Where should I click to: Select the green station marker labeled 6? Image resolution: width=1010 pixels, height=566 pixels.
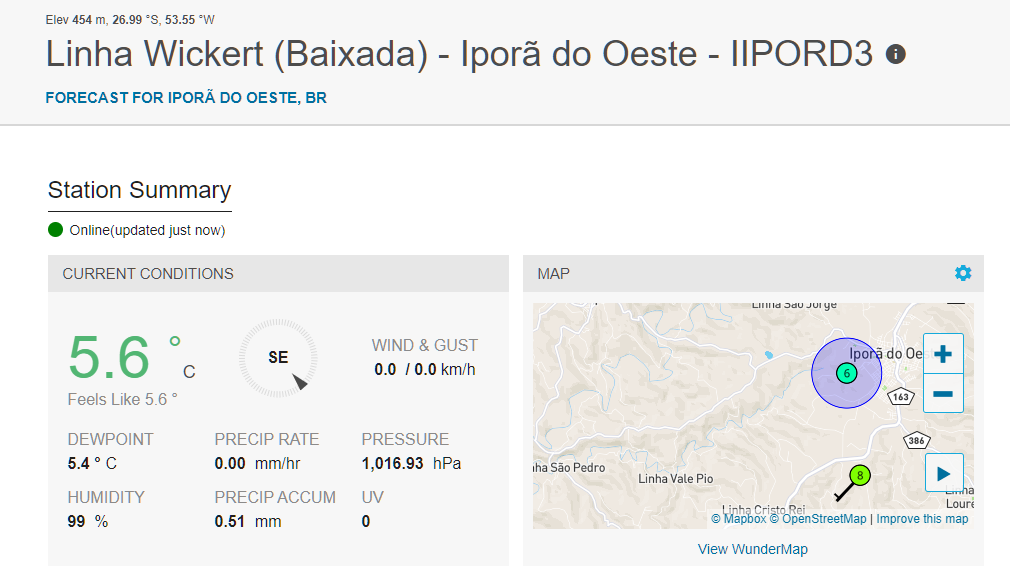pos(846,373)
